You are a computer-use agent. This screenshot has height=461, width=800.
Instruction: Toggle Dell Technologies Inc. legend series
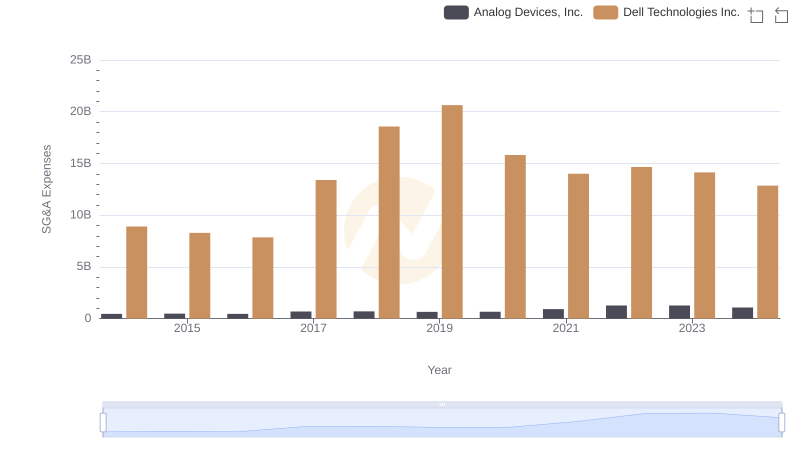(x=666, y=12)
